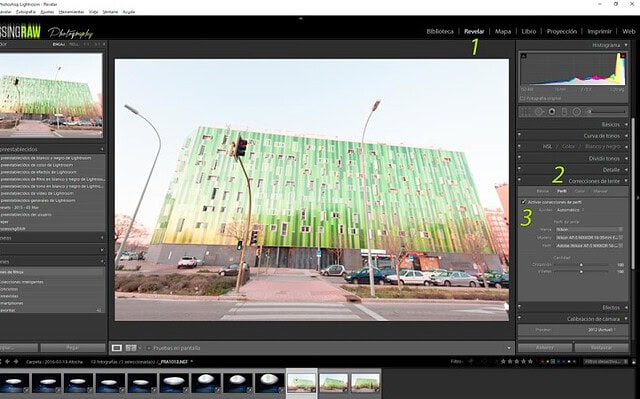
Task: Open the Herramientas menu
Action: point(71,12)
